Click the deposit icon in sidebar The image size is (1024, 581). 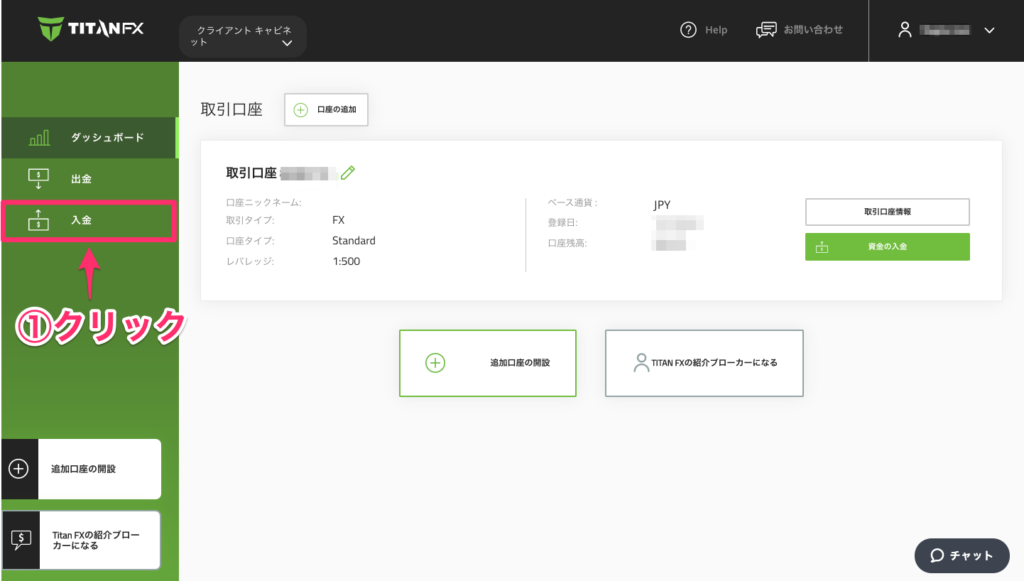coord(39,220)
